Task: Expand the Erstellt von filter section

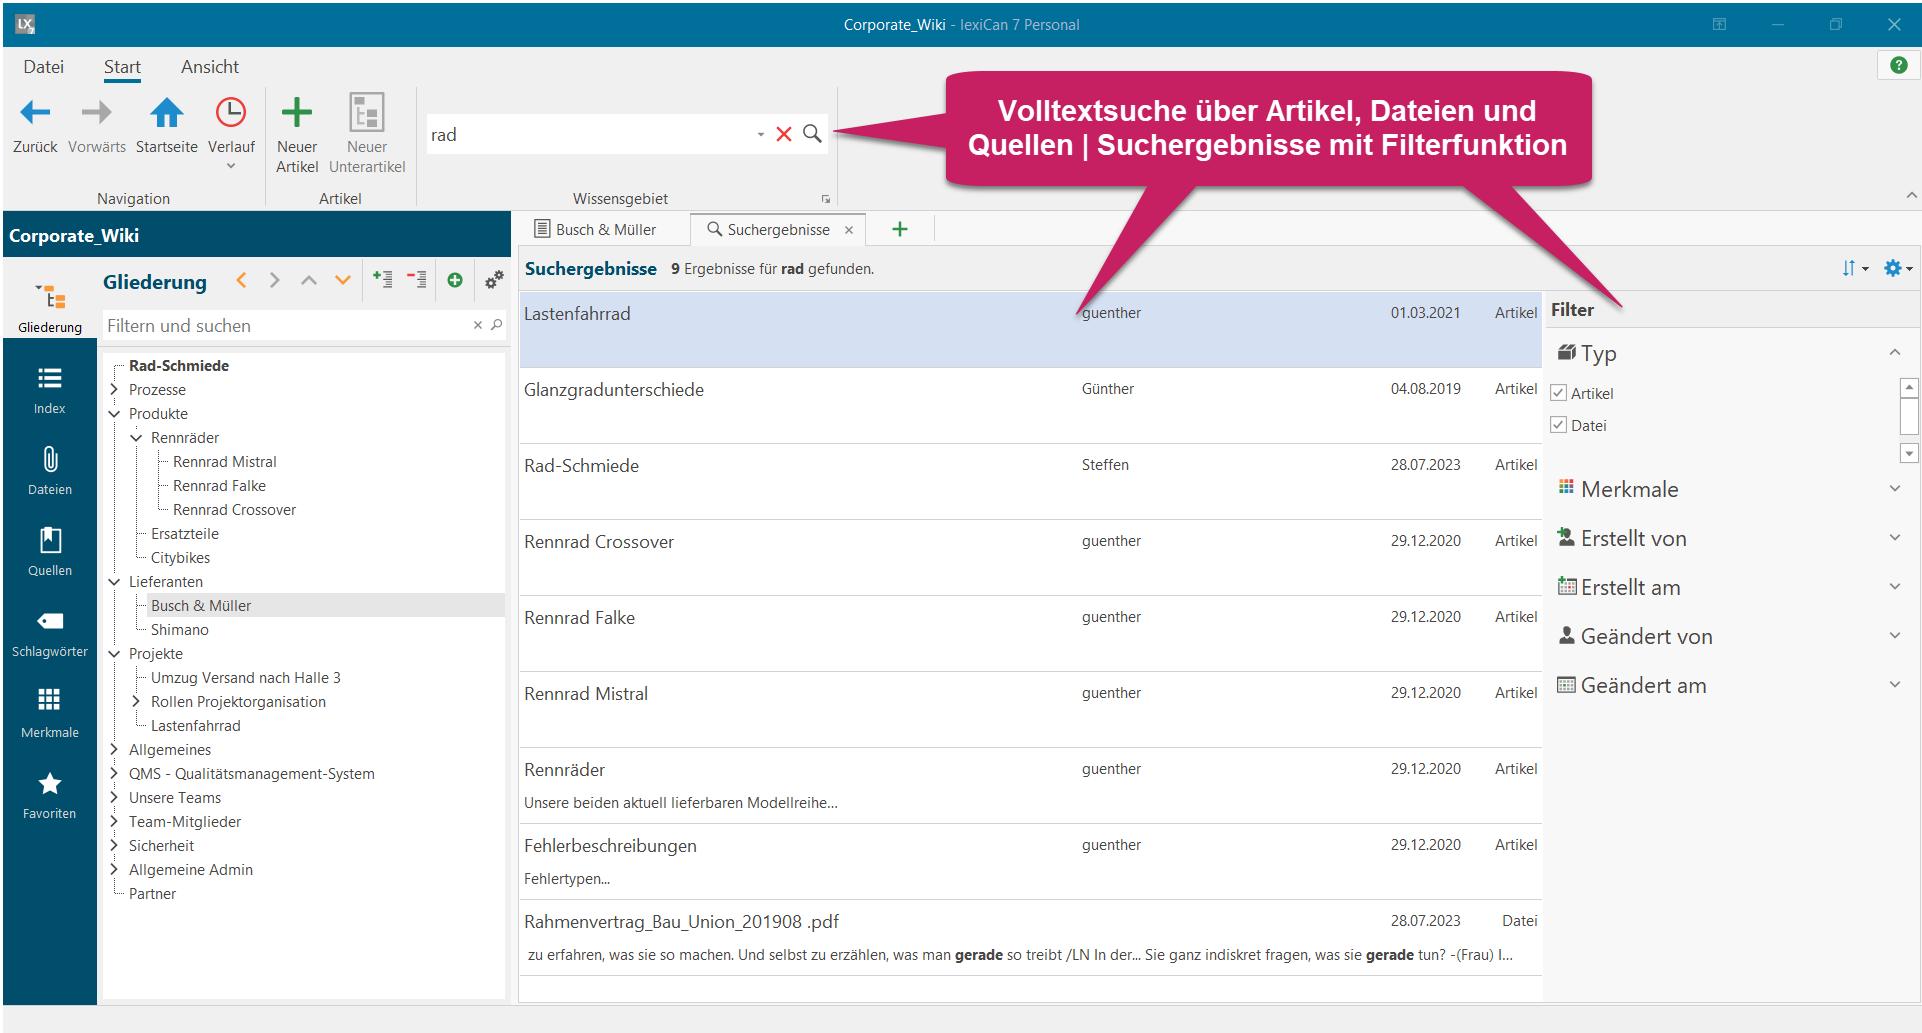Action: [1894, 538]
